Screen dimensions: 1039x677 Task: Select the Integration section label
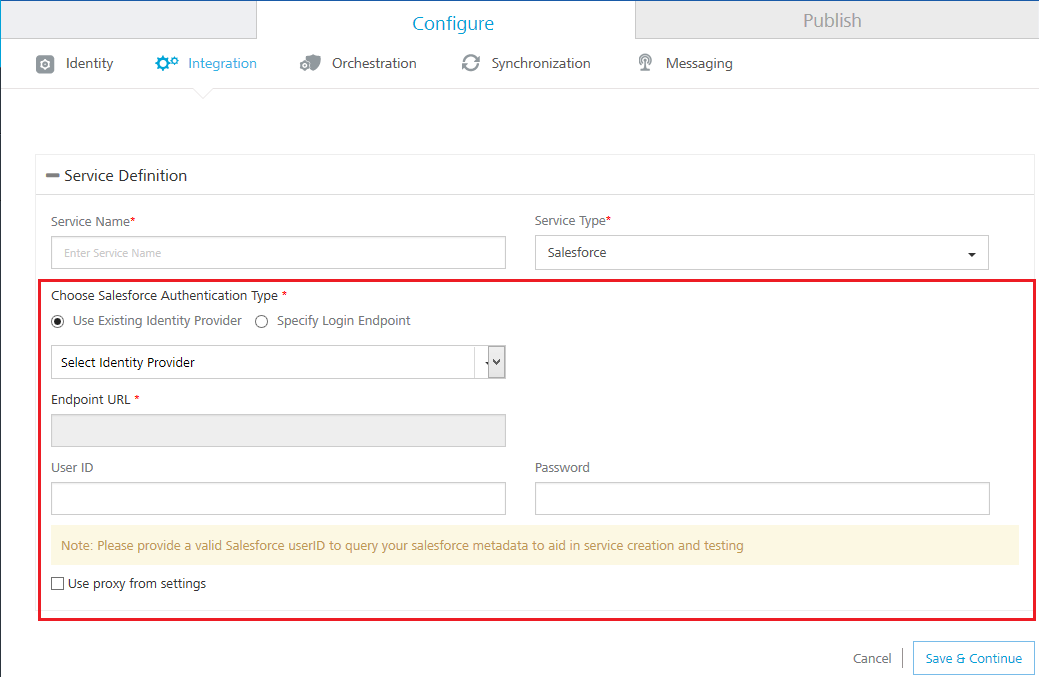[x=222, y=63]
